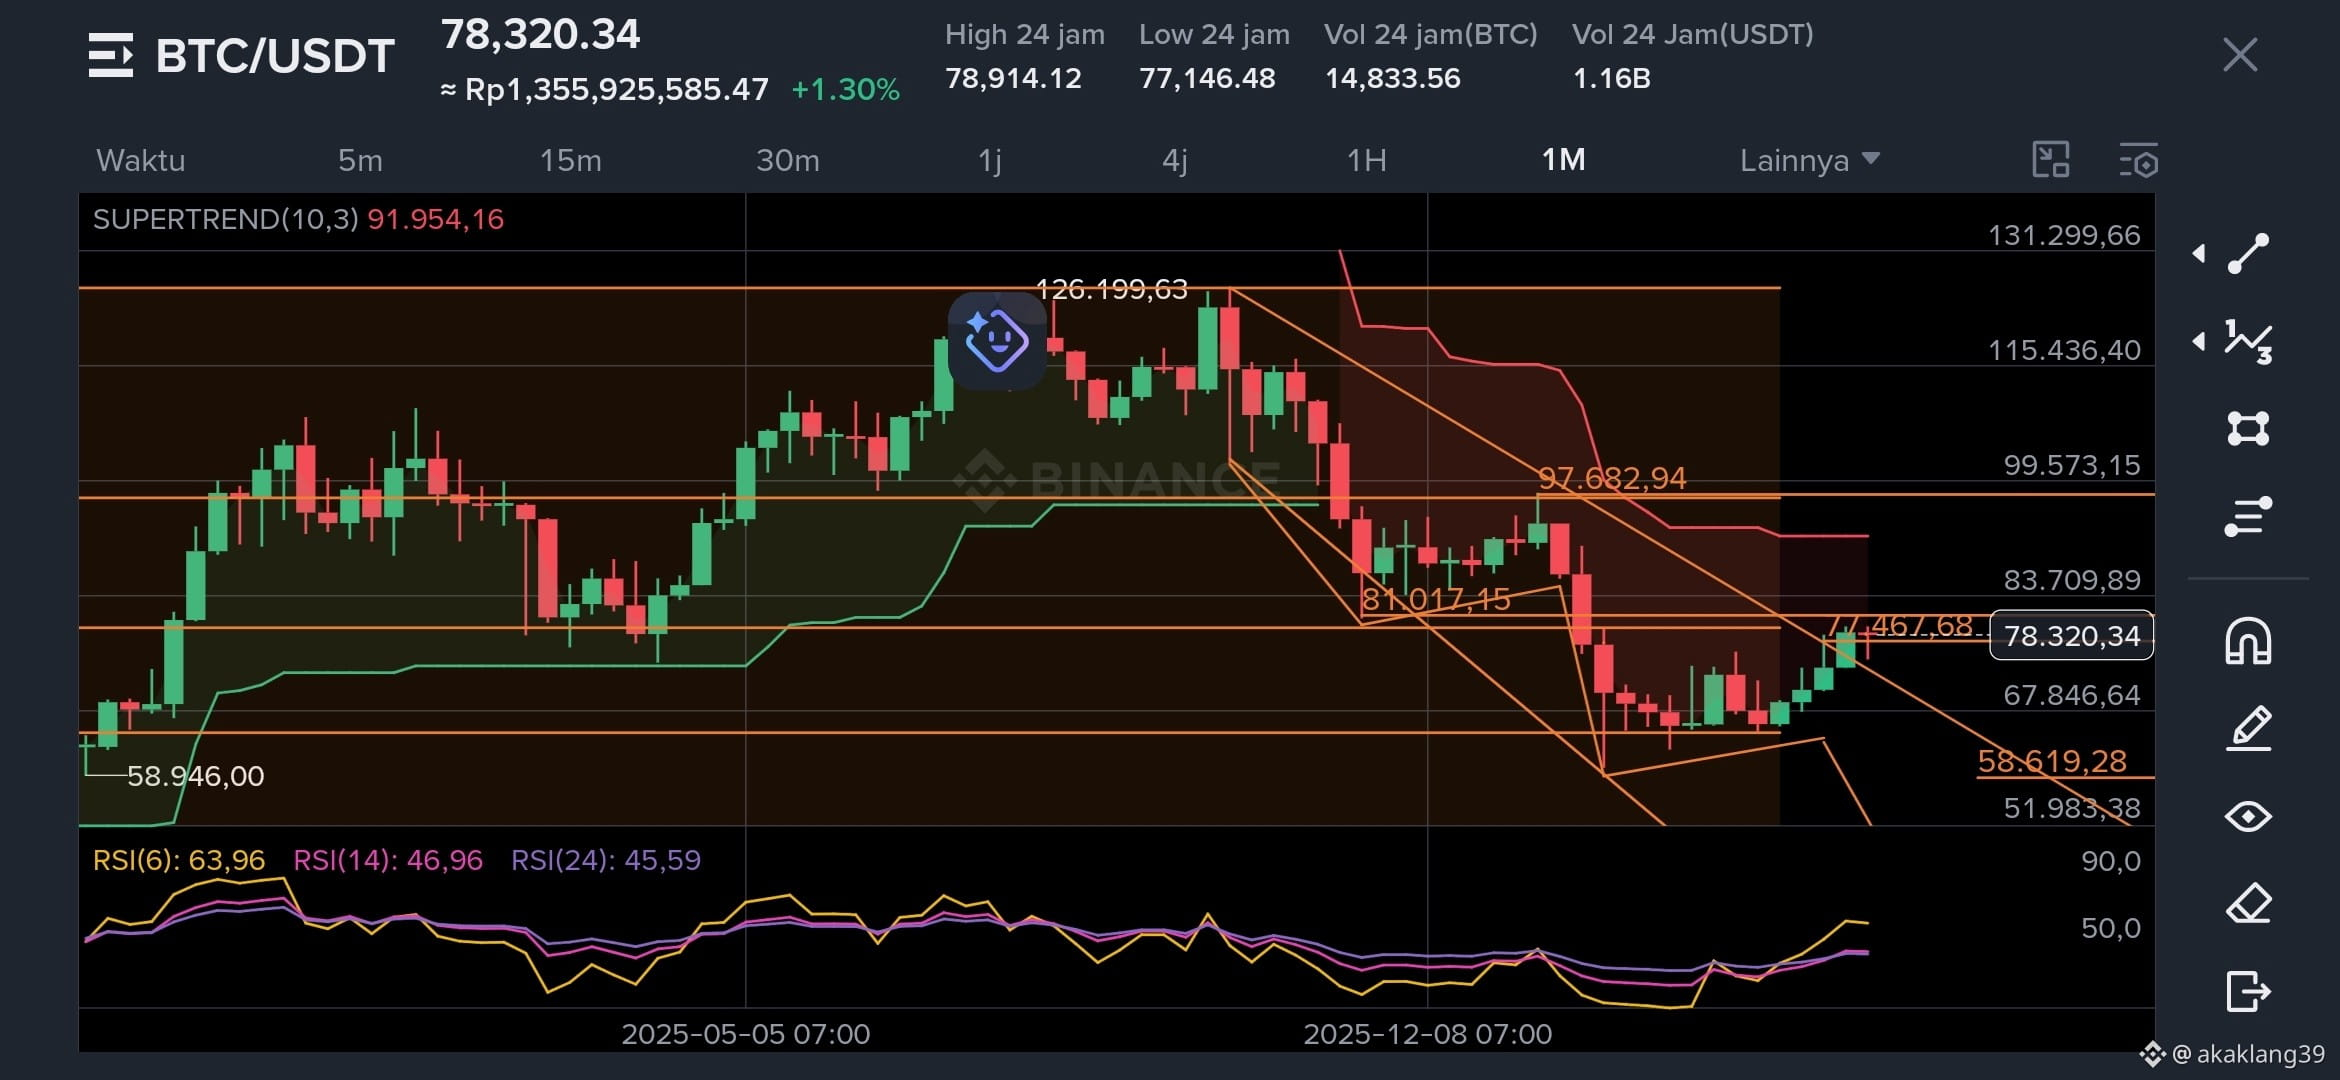Viewport: 2340px width, 1080px height.
Task: Click the RSI 90,0 scale label
Action: click(x=2111, y=861)
